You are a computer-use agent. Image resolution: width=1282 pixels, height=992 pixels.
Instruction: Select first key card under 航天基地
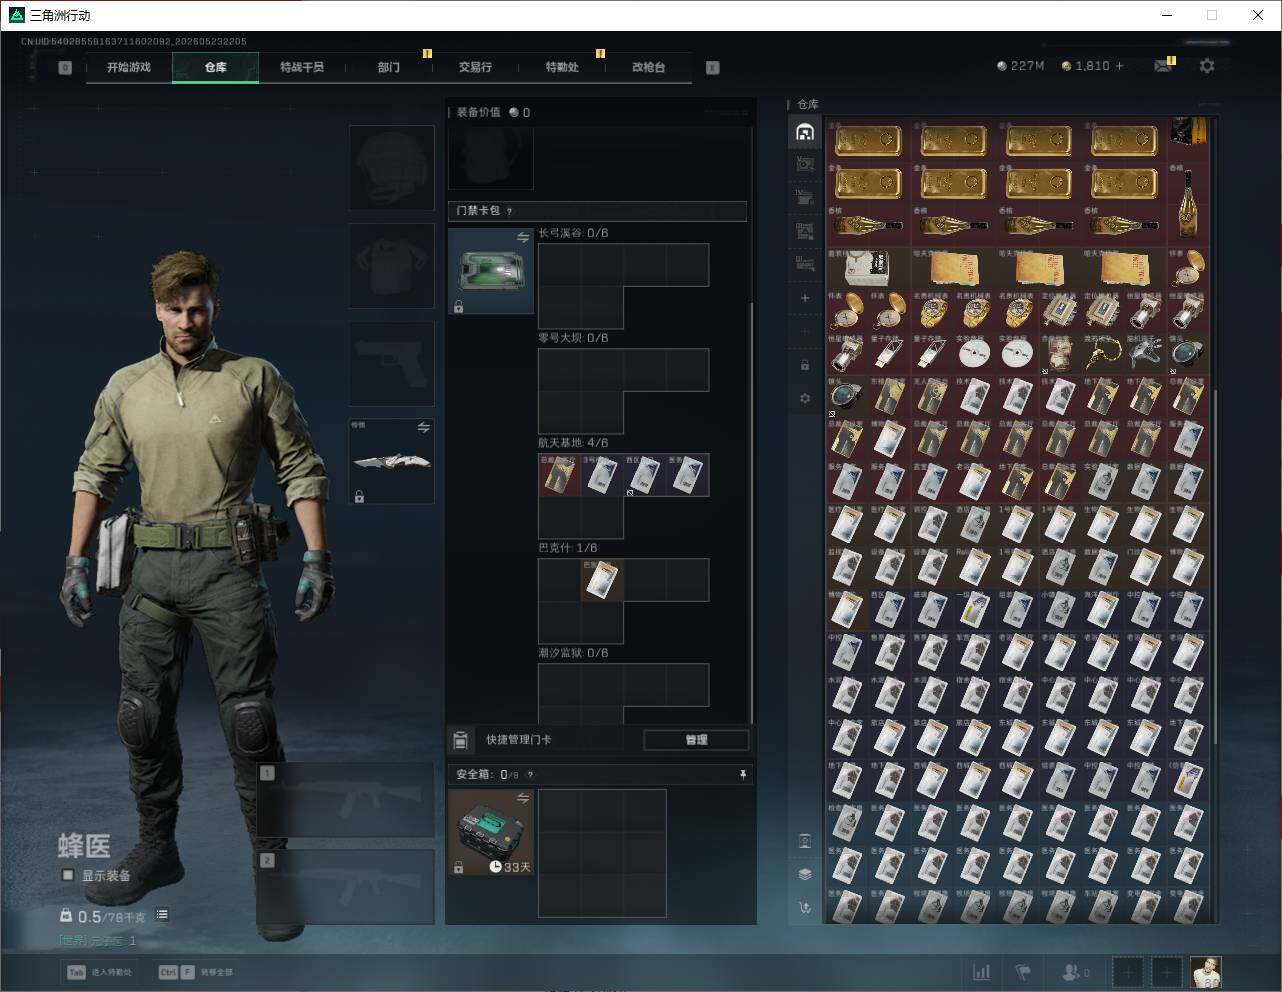tap(560, 475)
